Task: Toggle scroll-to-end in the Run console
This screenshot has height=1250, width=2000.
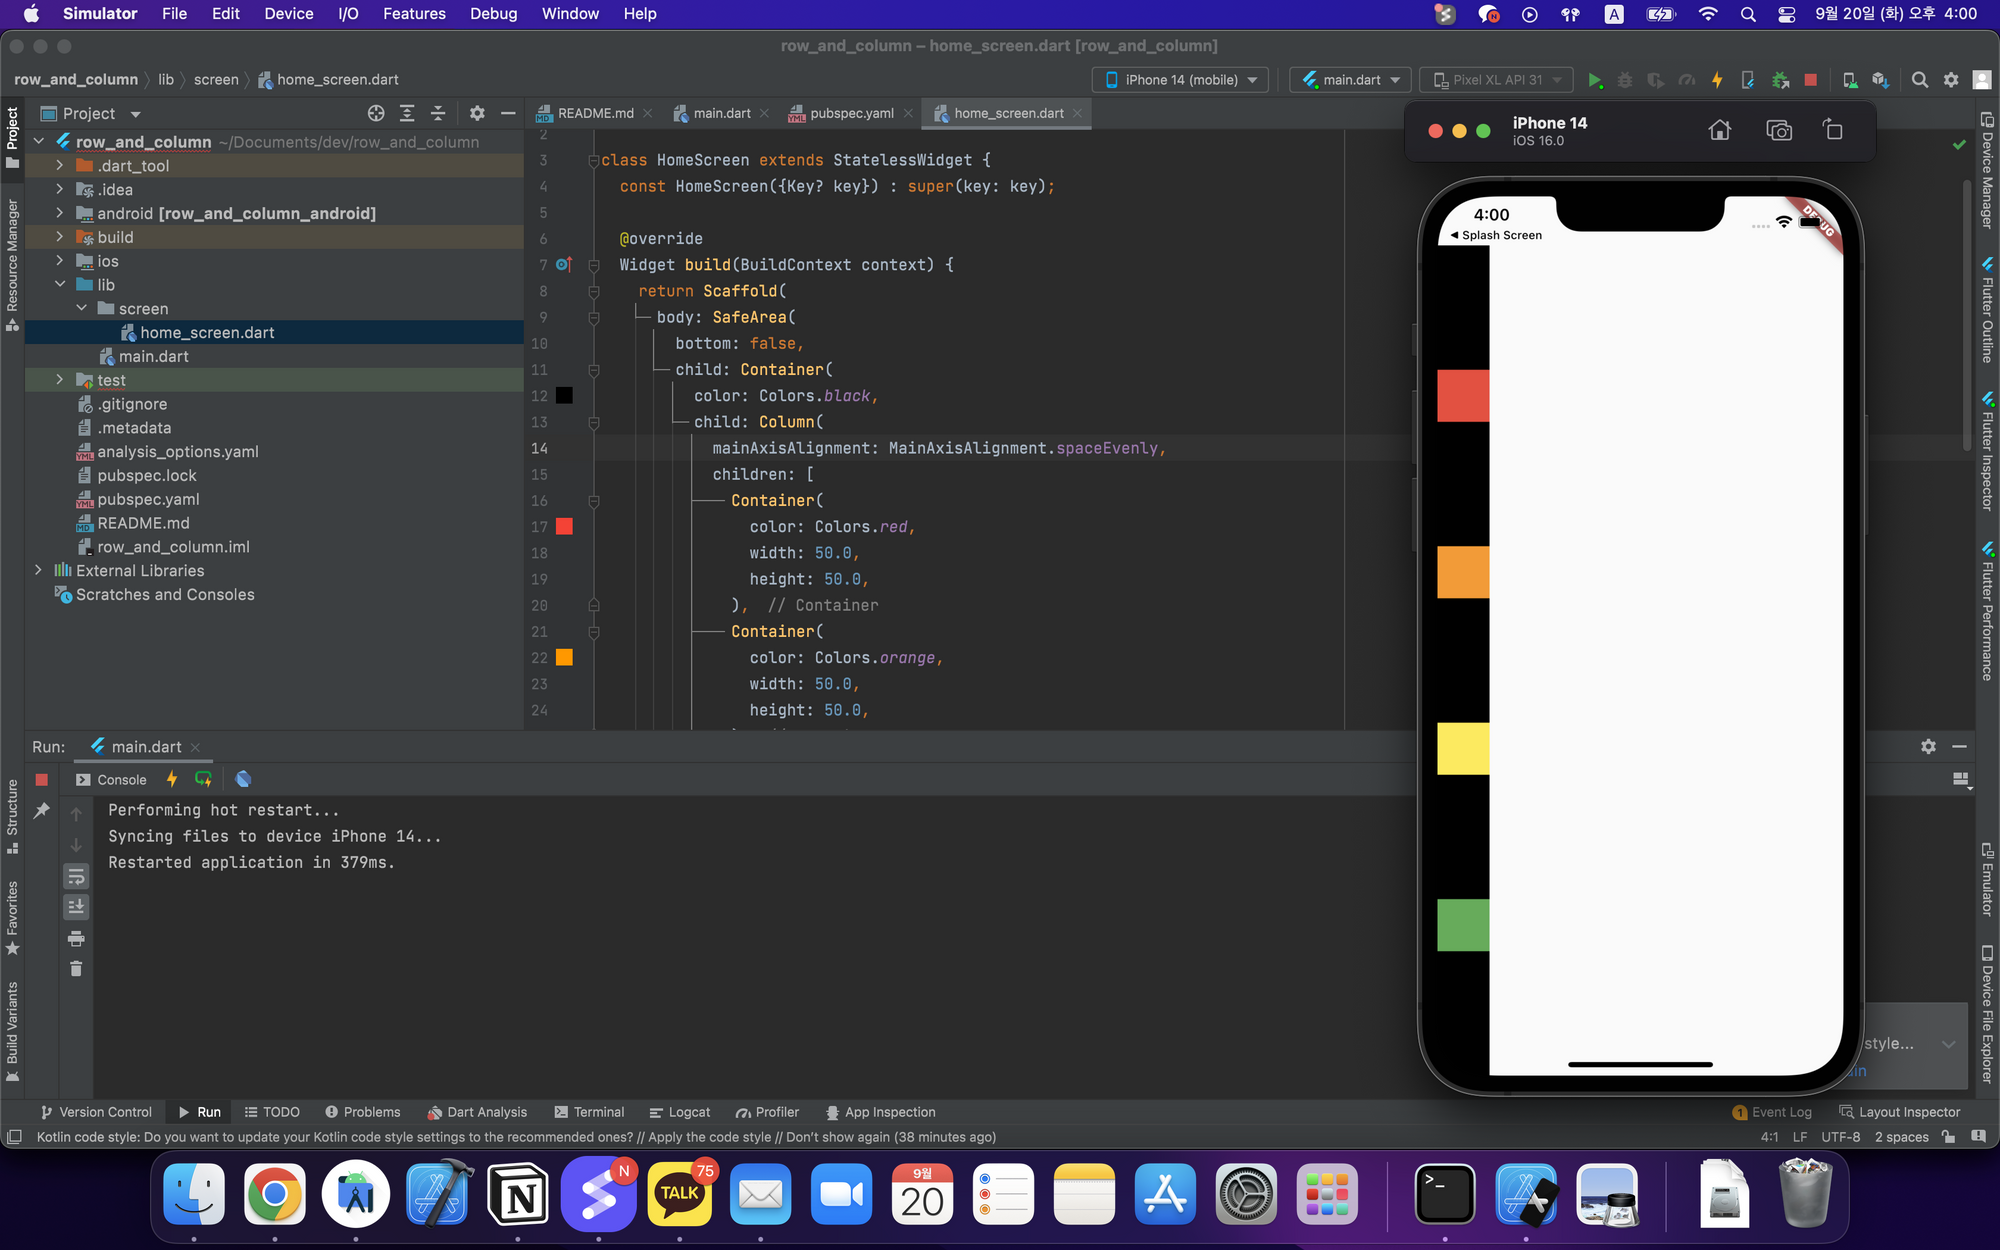Action: (76, 907)
